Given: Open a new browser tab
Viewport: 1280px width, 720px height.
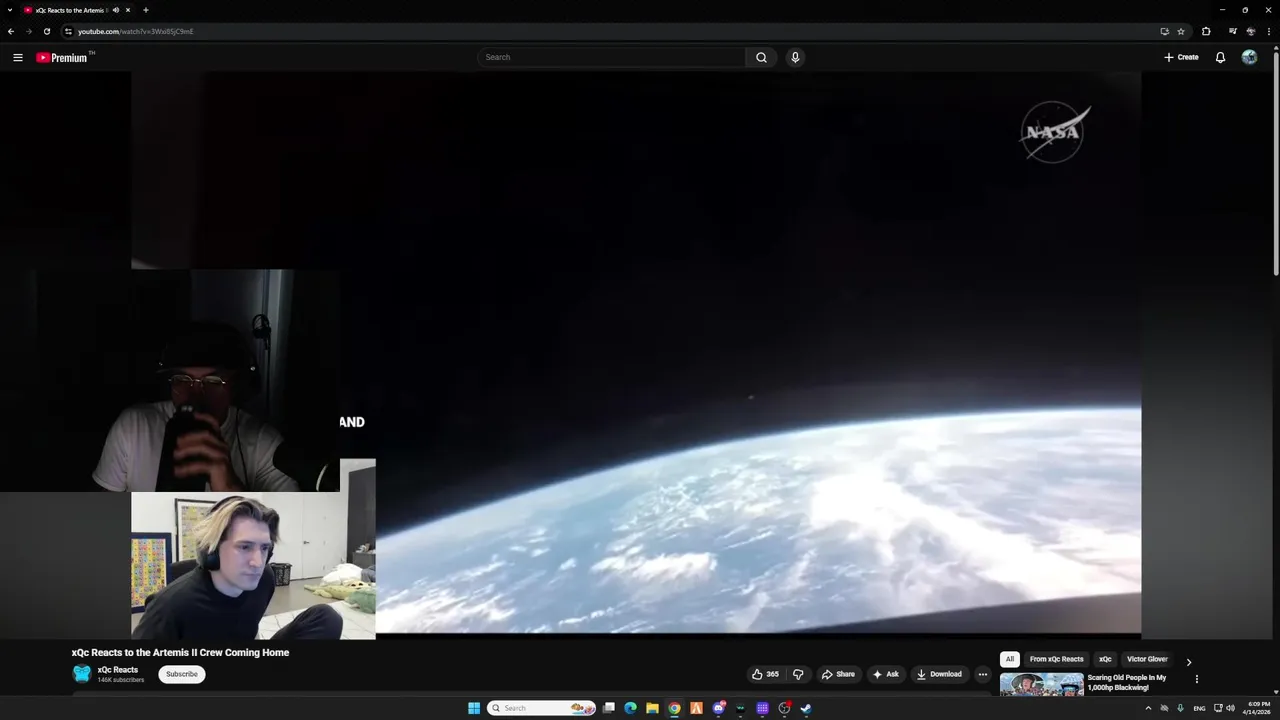Looking at the screenshot, I should (x=146, y=10).
